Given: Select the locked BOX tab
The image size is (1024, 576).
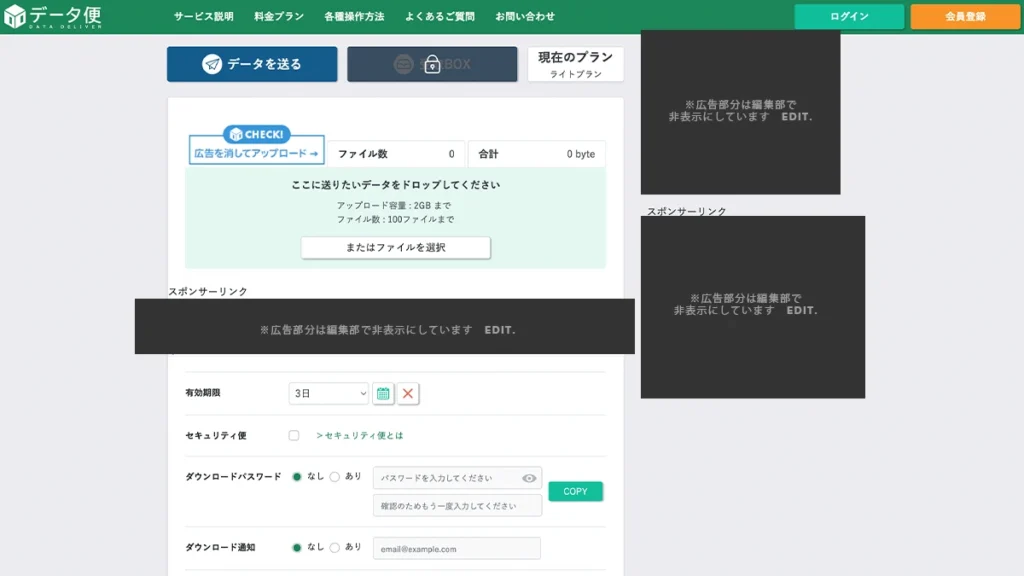Looking at the screenshot, I should (x=432, y=64).
